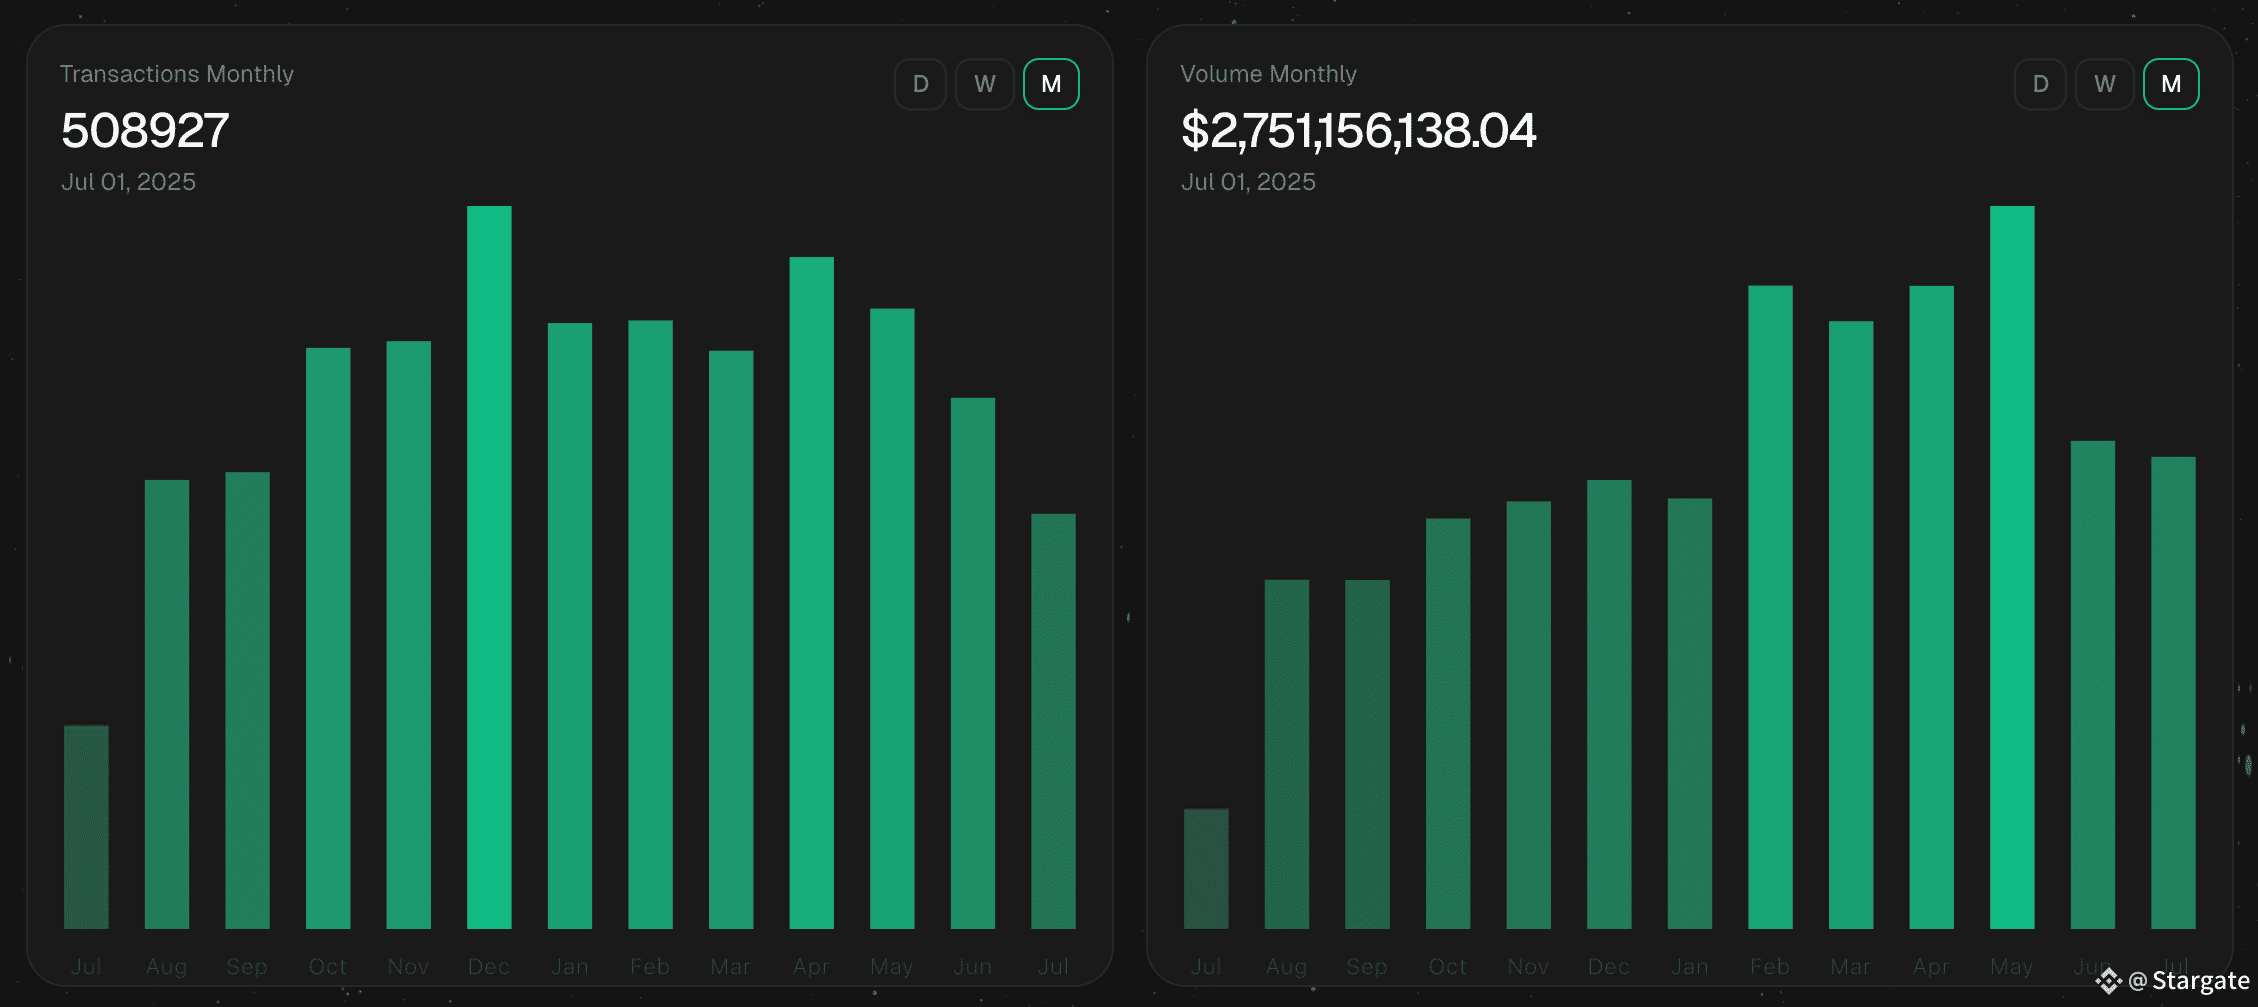Click the Mar bar in Volume chart
The image size is (2258, 1007).
pyautogui.click(x=1851, y=625)
